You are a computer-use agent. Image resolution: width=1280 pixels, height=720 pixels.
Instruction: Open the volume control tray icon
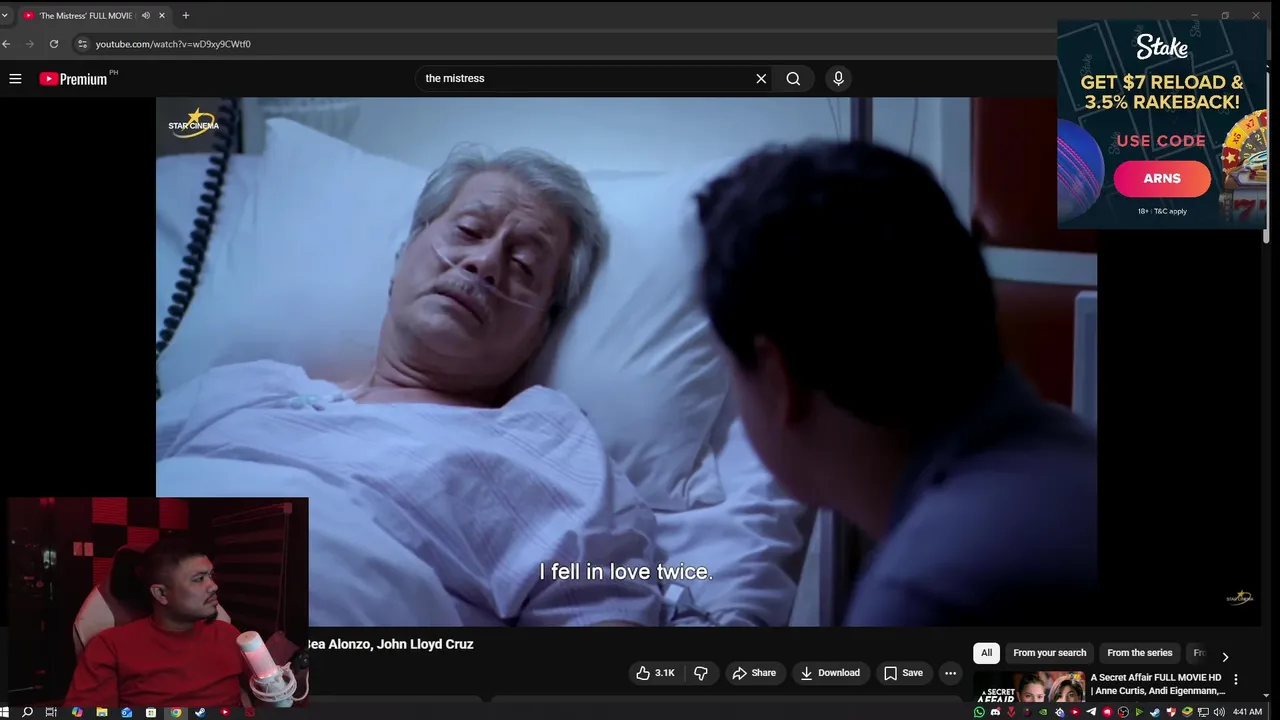point(1219,712)
